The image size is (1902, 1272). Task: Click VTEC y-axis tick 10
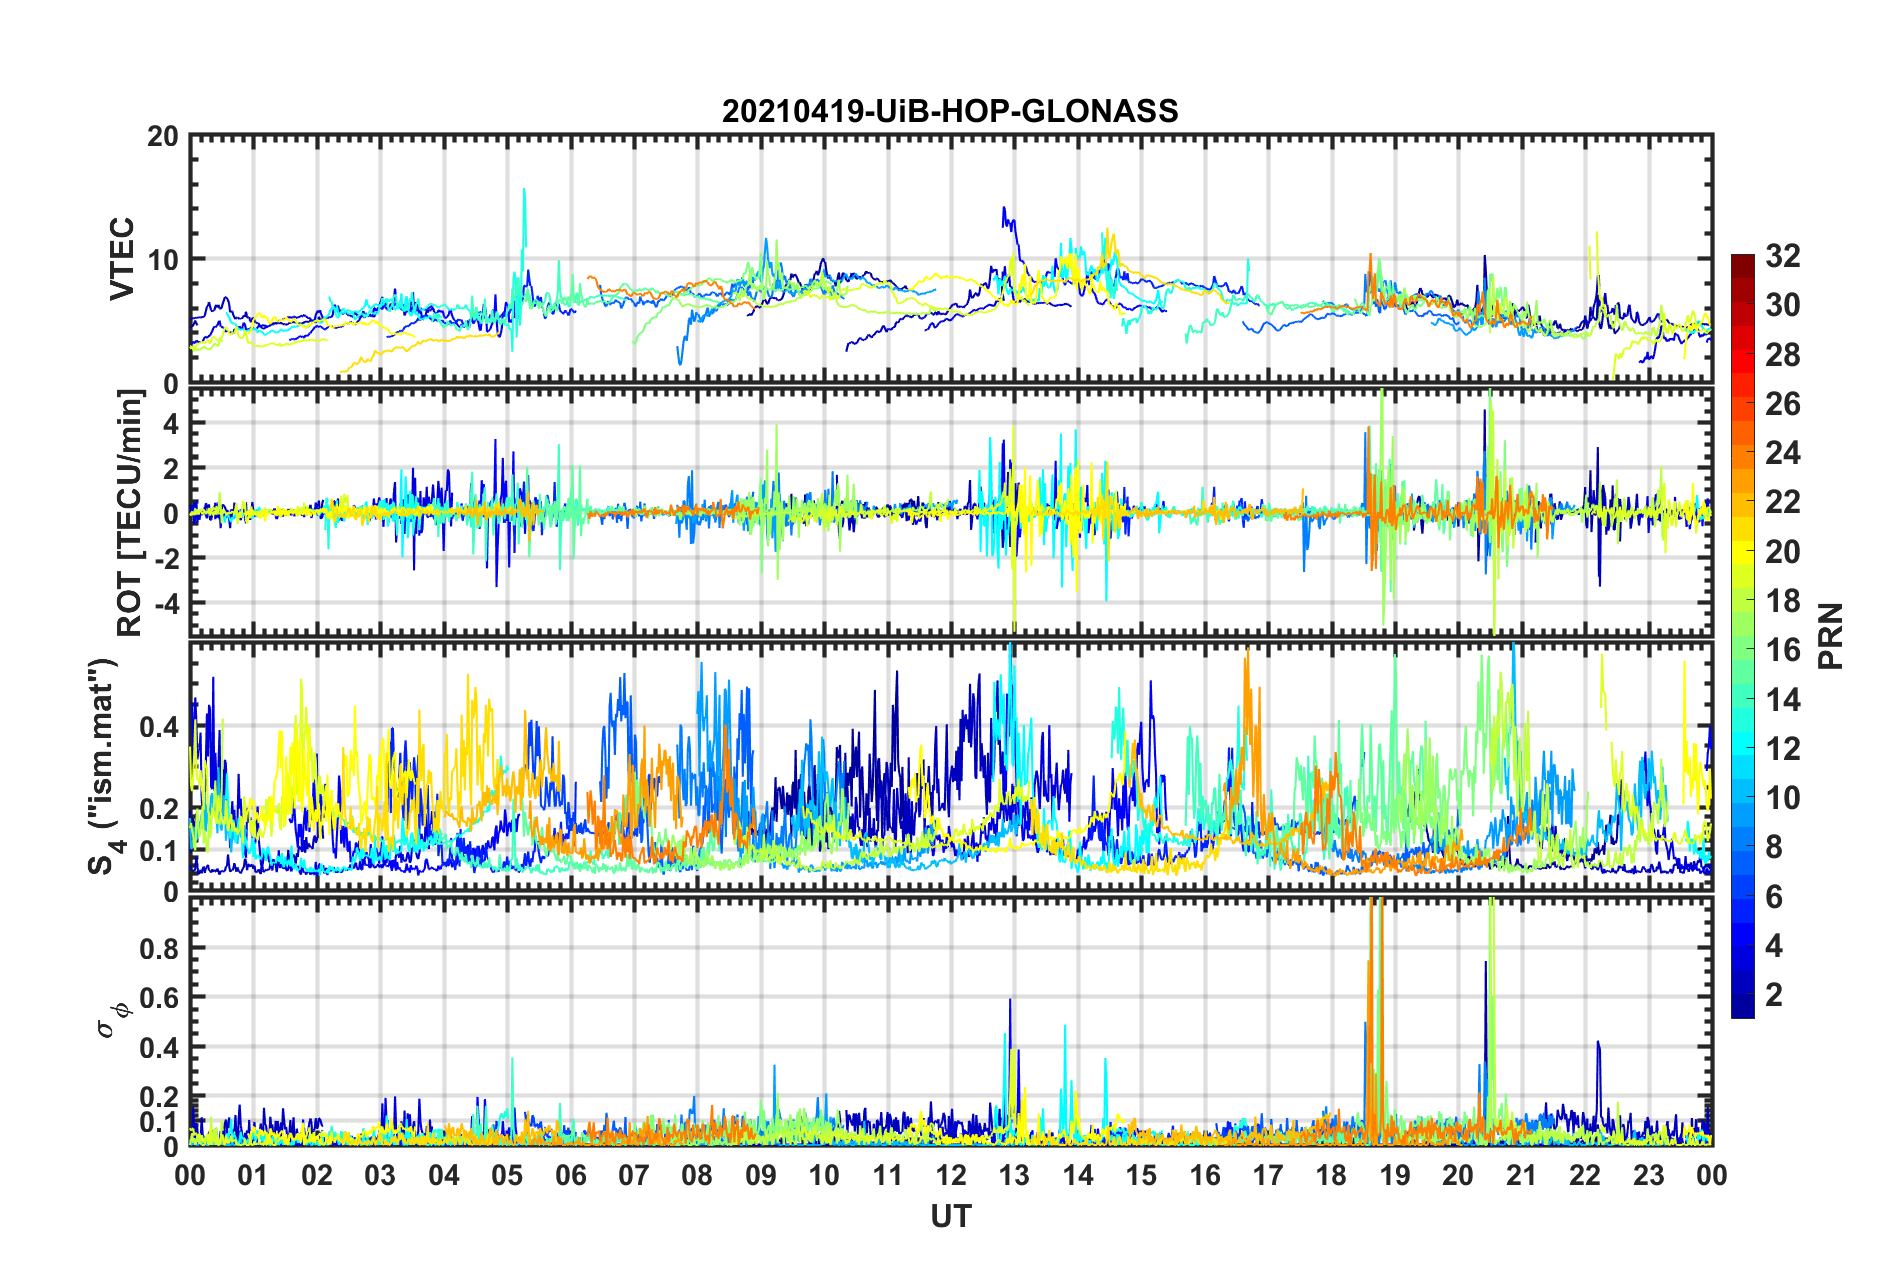[x=163, y=260]
